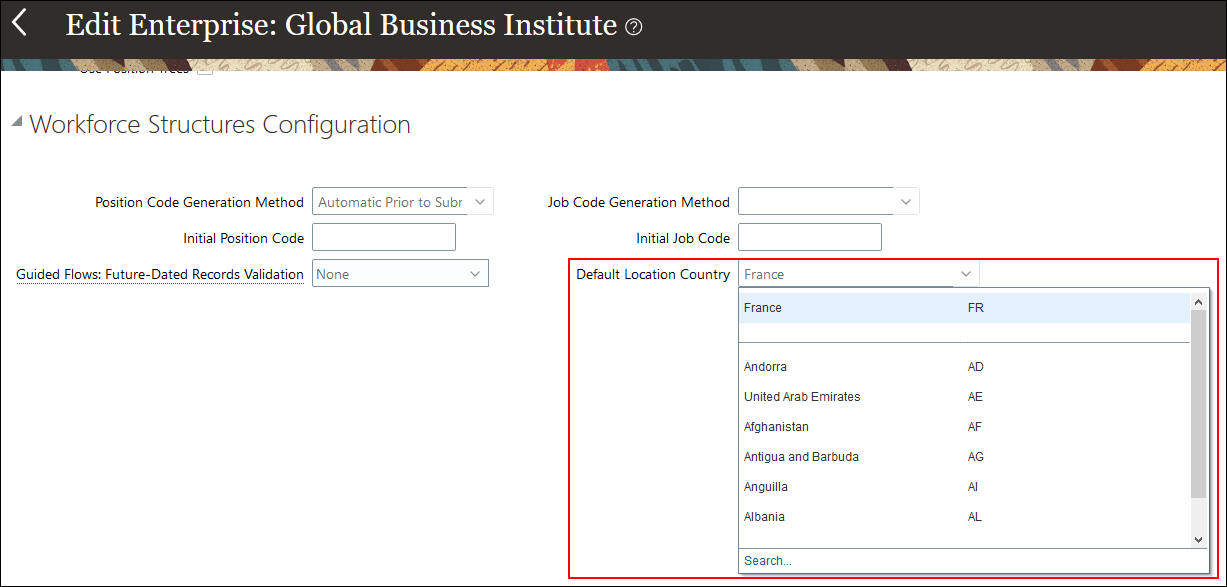The width and height of the screenshot is (1227, 587).
Task: Toggle Default Location Country dropdown arrow
Action: pos(966,274)
